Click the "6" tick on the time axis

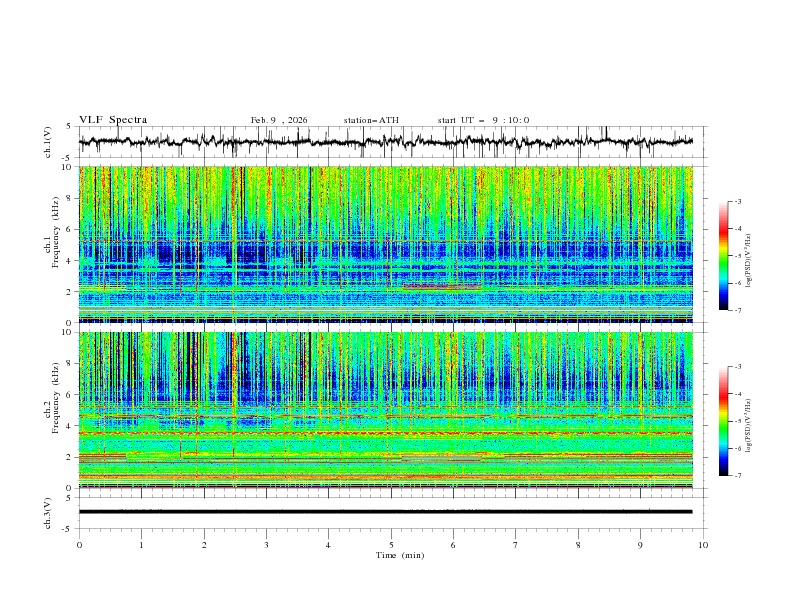[453, 545]
